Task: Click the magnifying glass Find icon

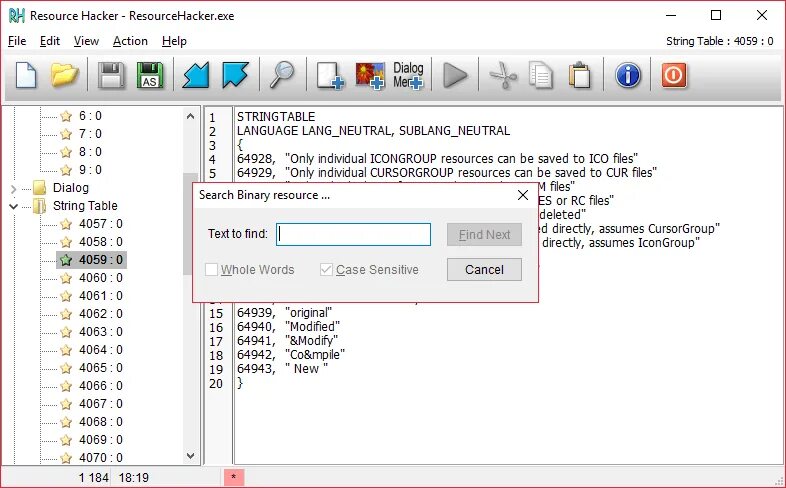Action: pos(282,75)
